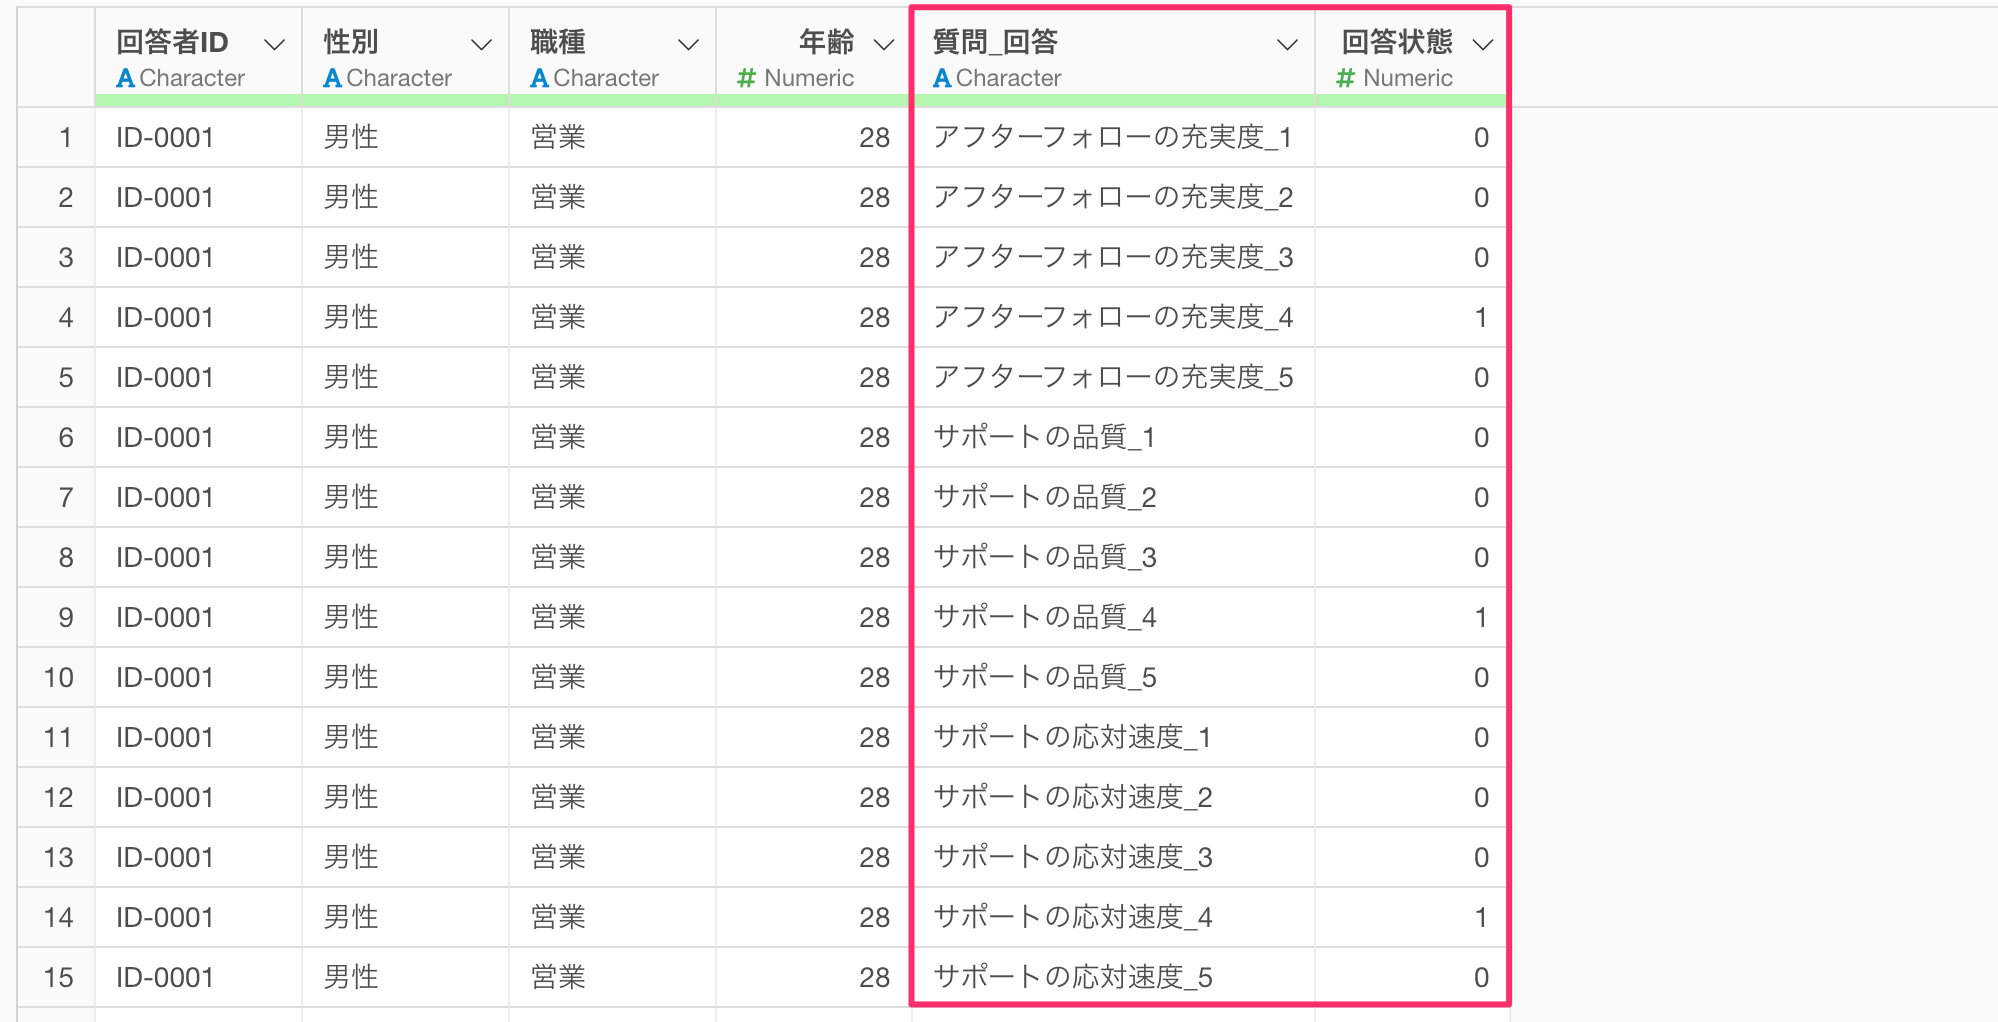Click the Numeric hash icon under 回答状態
Image resolution: width=1998 pixels, height=1022 pixels.
tap(1346, 78)
